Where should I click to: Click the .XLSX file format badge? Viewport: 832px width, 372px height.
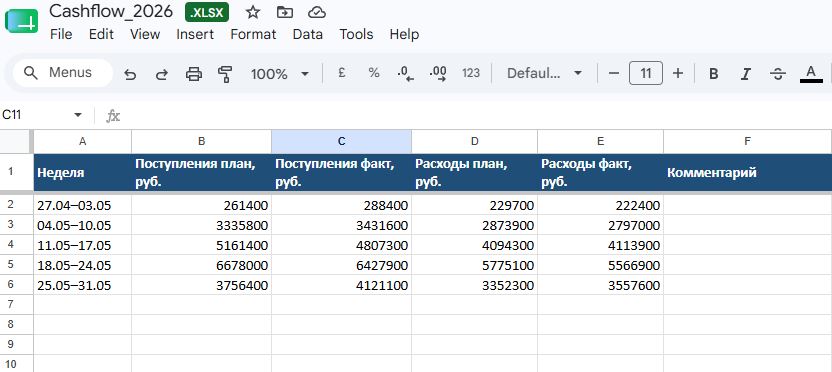point(207,12)
